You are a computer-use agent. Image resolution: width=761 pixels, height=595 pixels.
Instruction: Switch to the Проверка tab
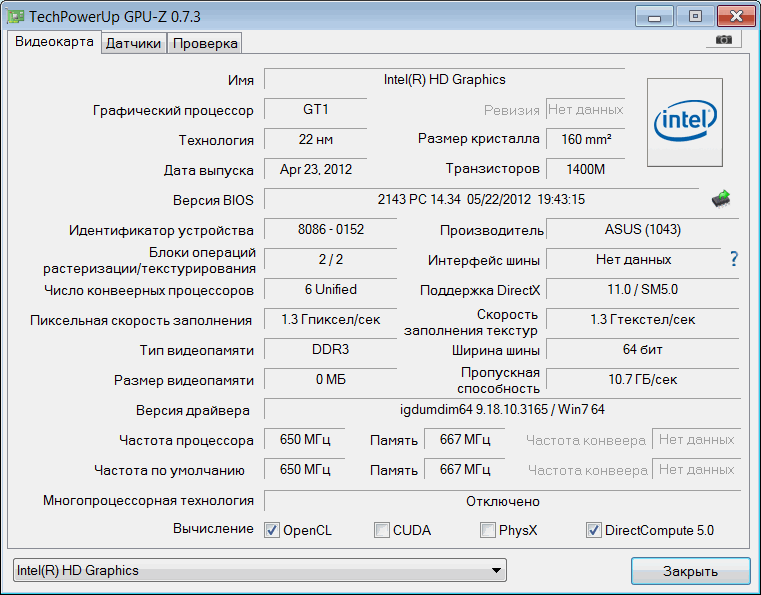click(x=205, y=43)
